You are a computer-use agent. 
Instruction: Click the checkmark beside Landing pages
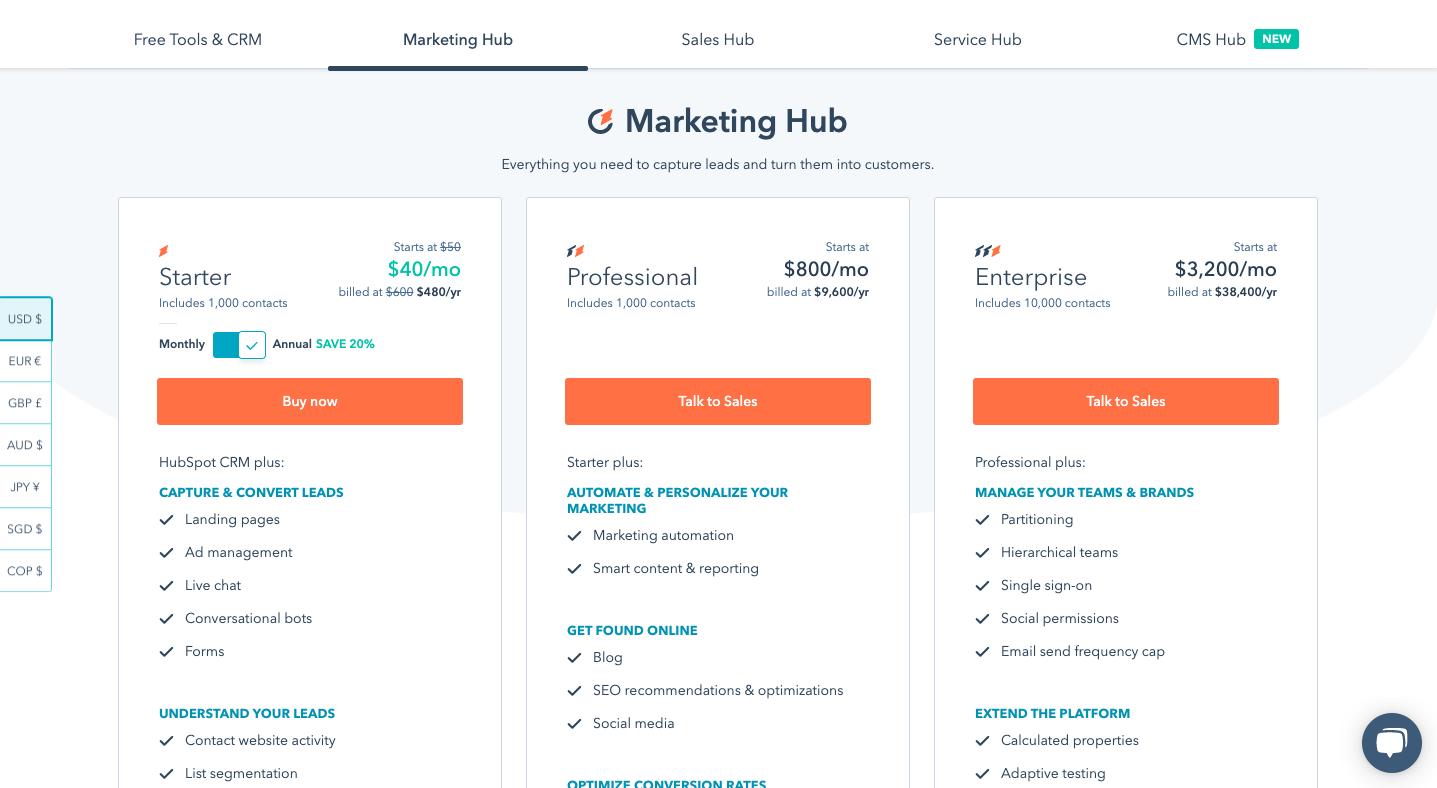167,520
